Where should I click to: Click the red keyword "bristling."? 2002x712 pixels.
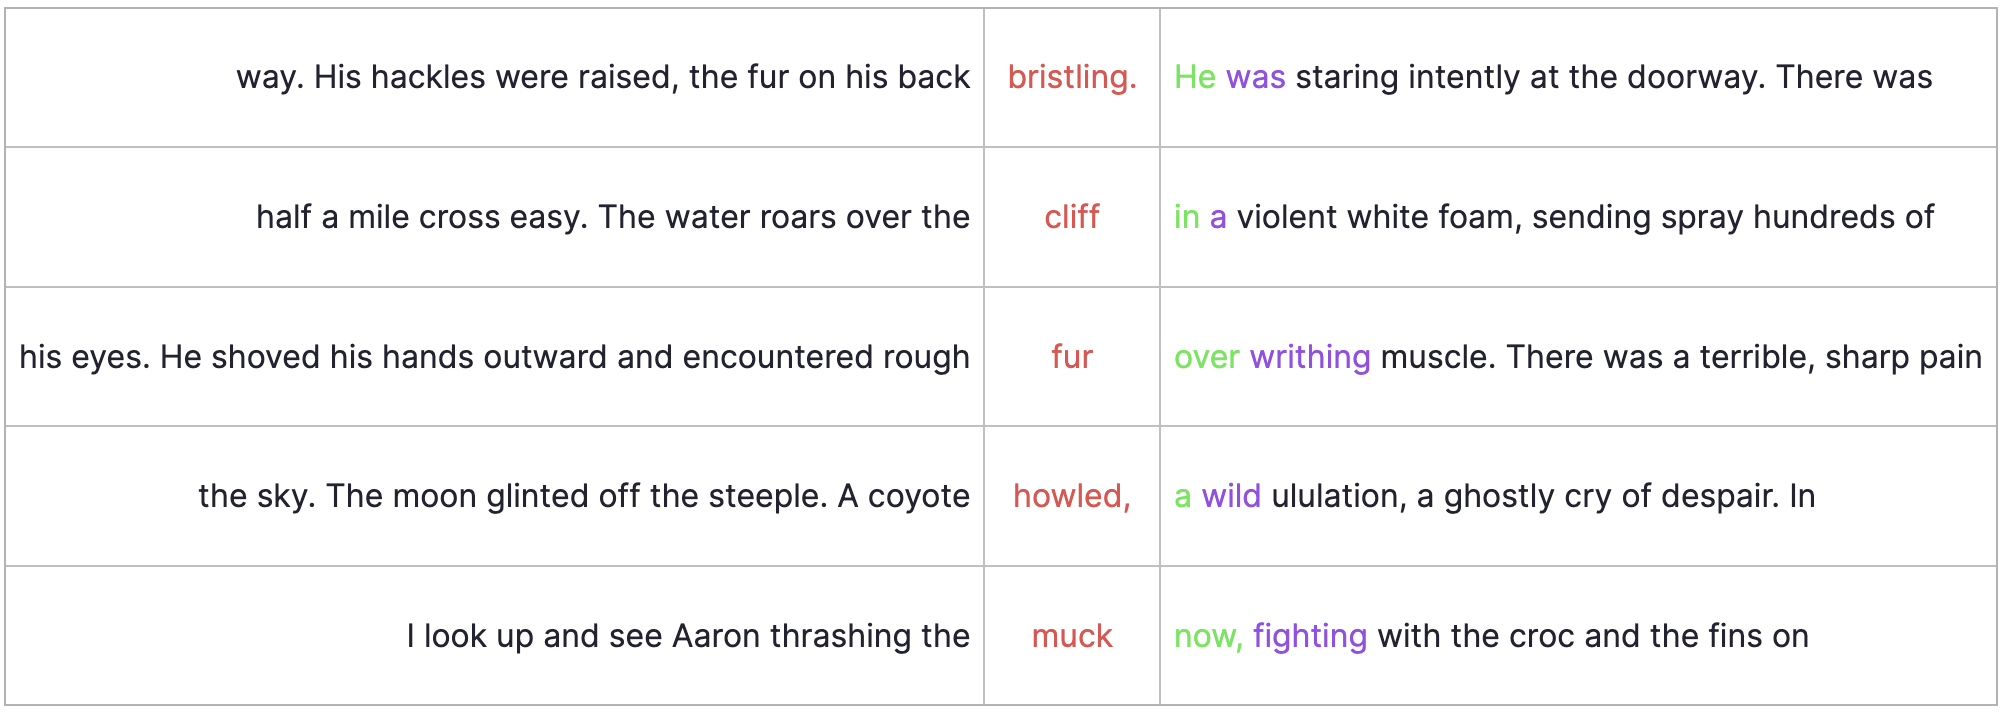click(x=1071, y=77)
